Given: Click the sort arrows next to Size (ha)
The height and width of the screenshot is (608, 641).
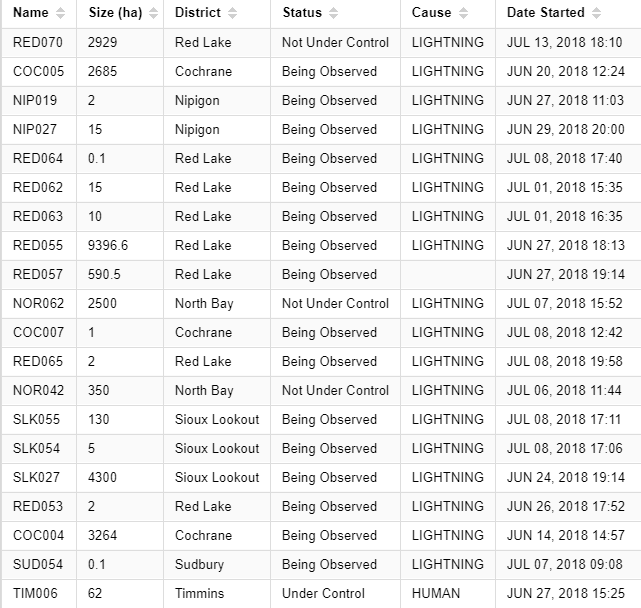Looking at the screenshot, I should pyautogui.click(x=153, y=13).
